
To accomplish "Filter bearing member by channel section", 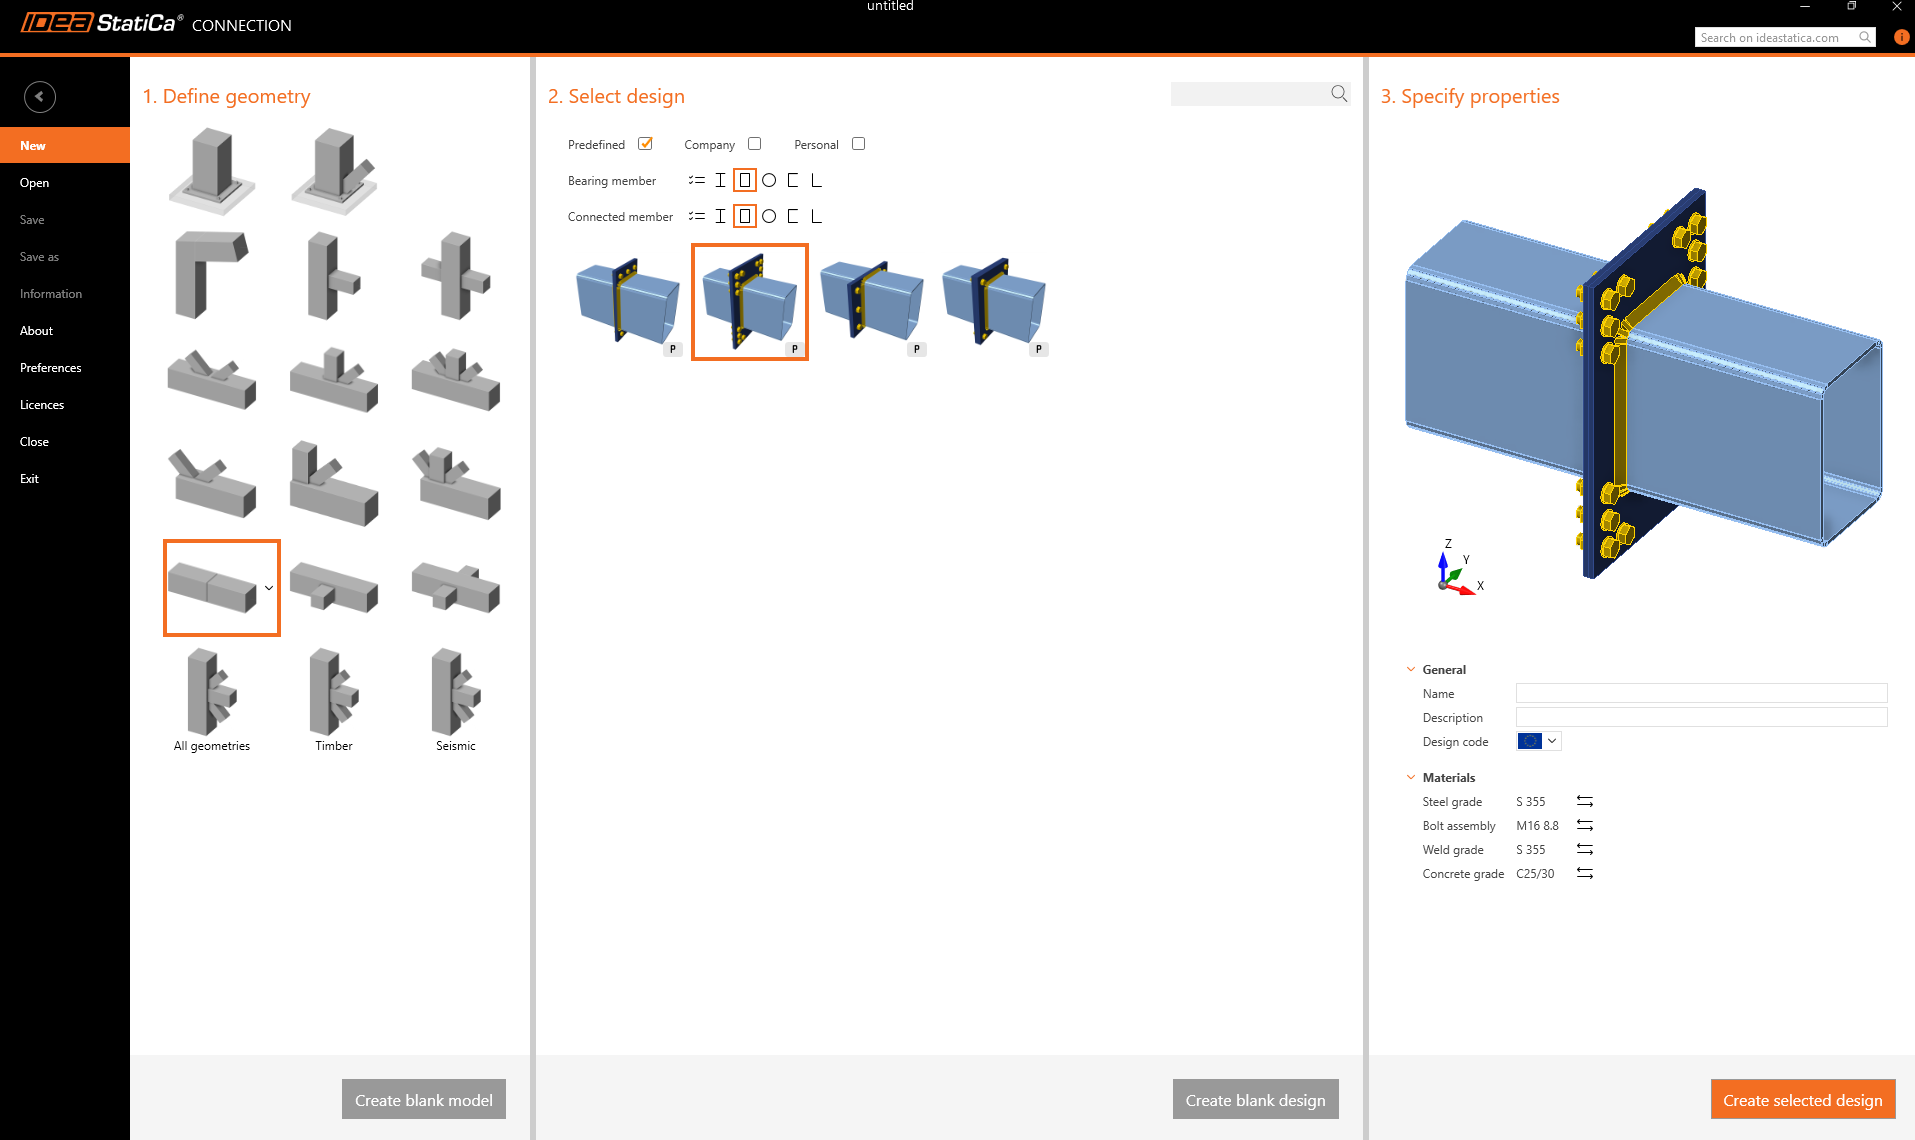I will pos(793,180).
